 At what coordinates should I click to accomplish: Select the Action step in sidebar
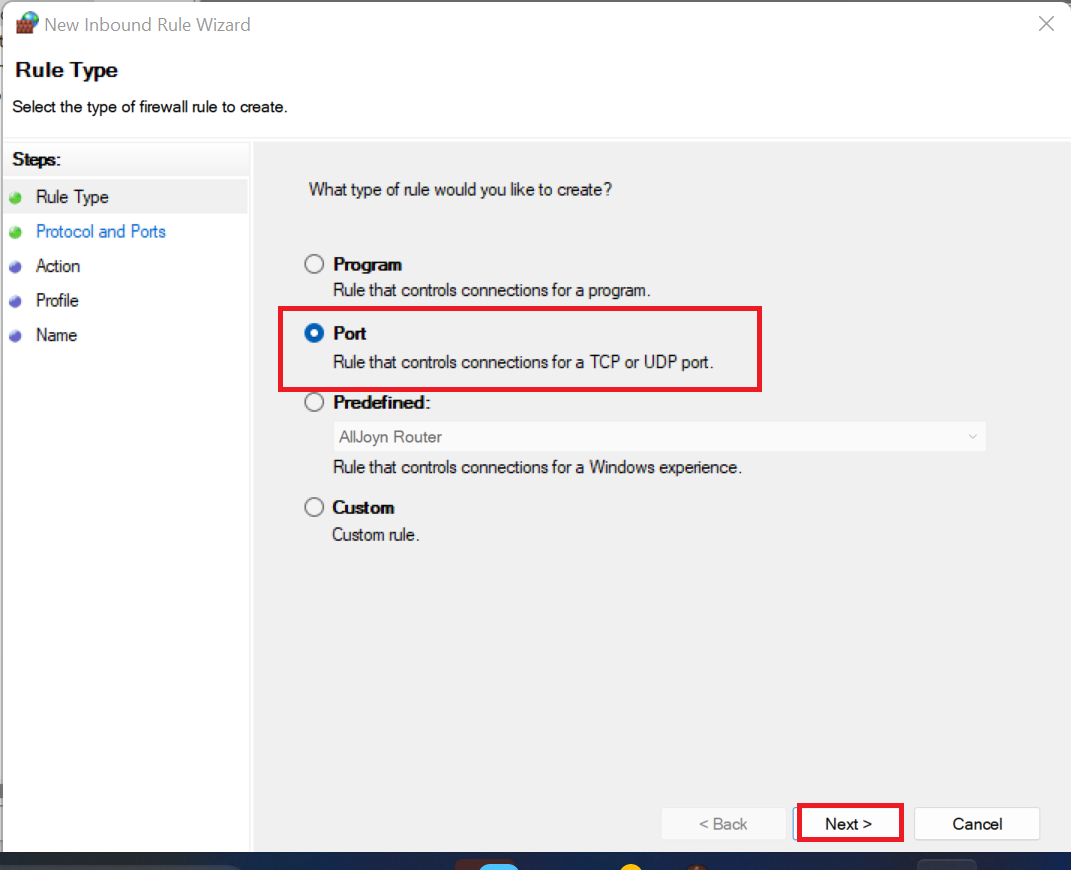click(x=58, y=266)
